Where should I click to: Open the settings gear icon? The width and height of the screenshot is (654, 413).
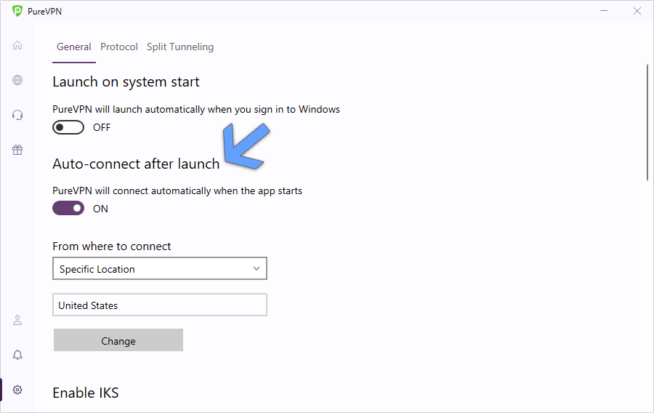(x=18, y=390)
